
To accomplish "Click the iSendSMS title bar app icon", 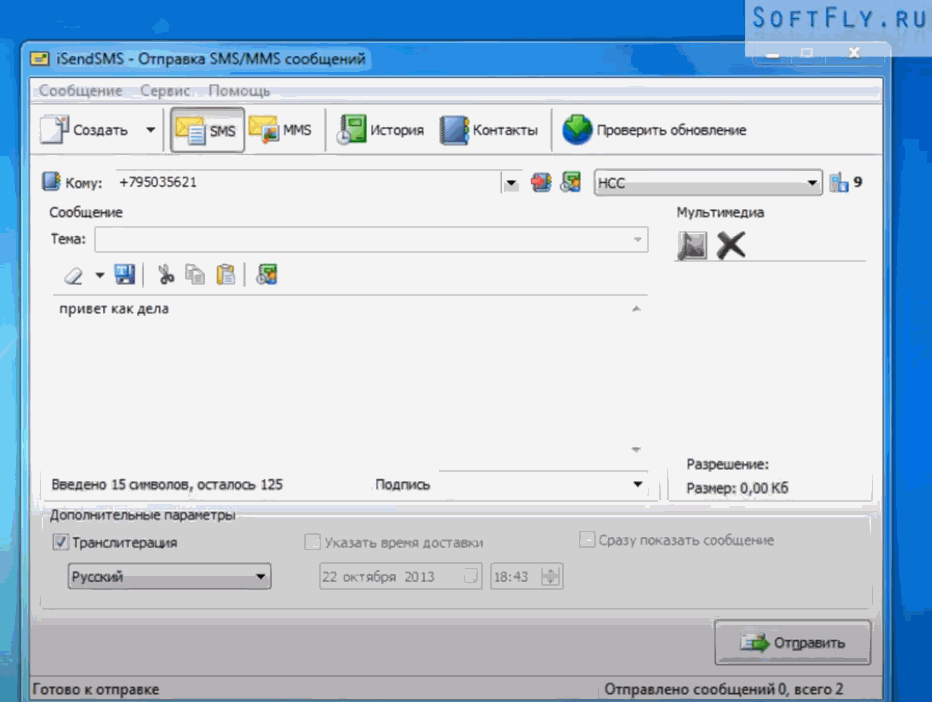I will (40, 58).
